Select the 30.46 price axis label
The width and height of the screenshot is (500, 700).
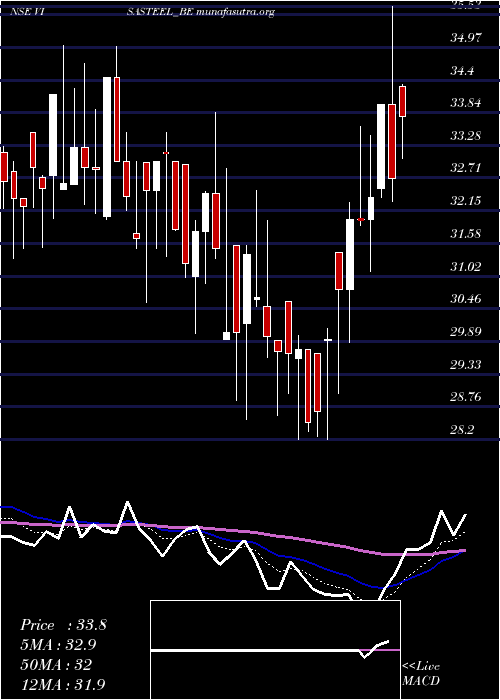pyautogui.click(x=466, y=299)
